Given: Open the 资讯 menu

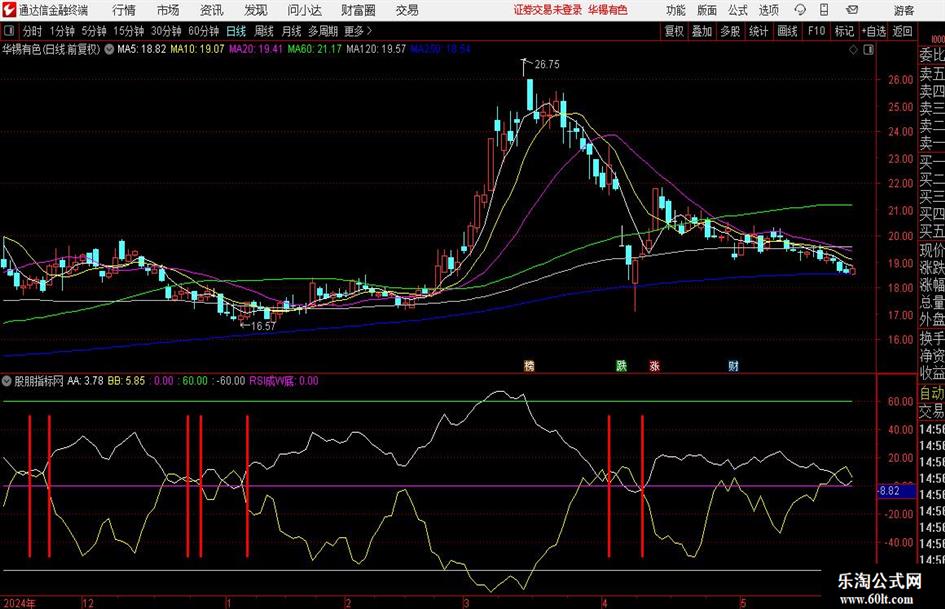Looking at the screenshot, I should (212, 10).
